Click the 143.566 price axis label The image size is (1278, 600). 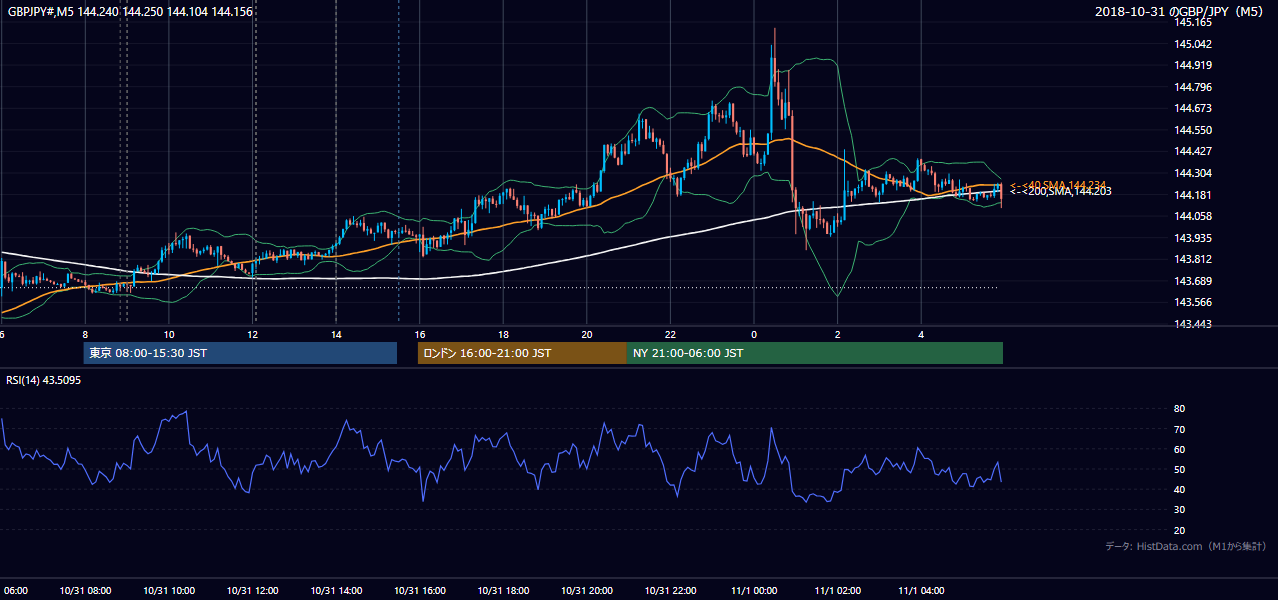tap(1193, 302)
